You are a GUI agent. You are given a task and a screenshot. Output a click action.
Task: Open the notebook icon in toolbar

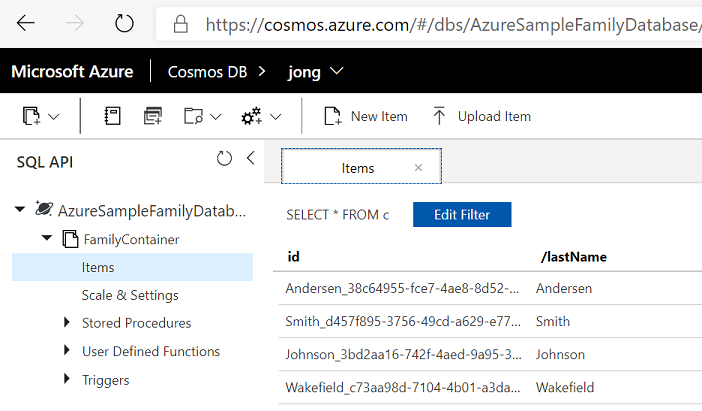[x=114, y=117]
